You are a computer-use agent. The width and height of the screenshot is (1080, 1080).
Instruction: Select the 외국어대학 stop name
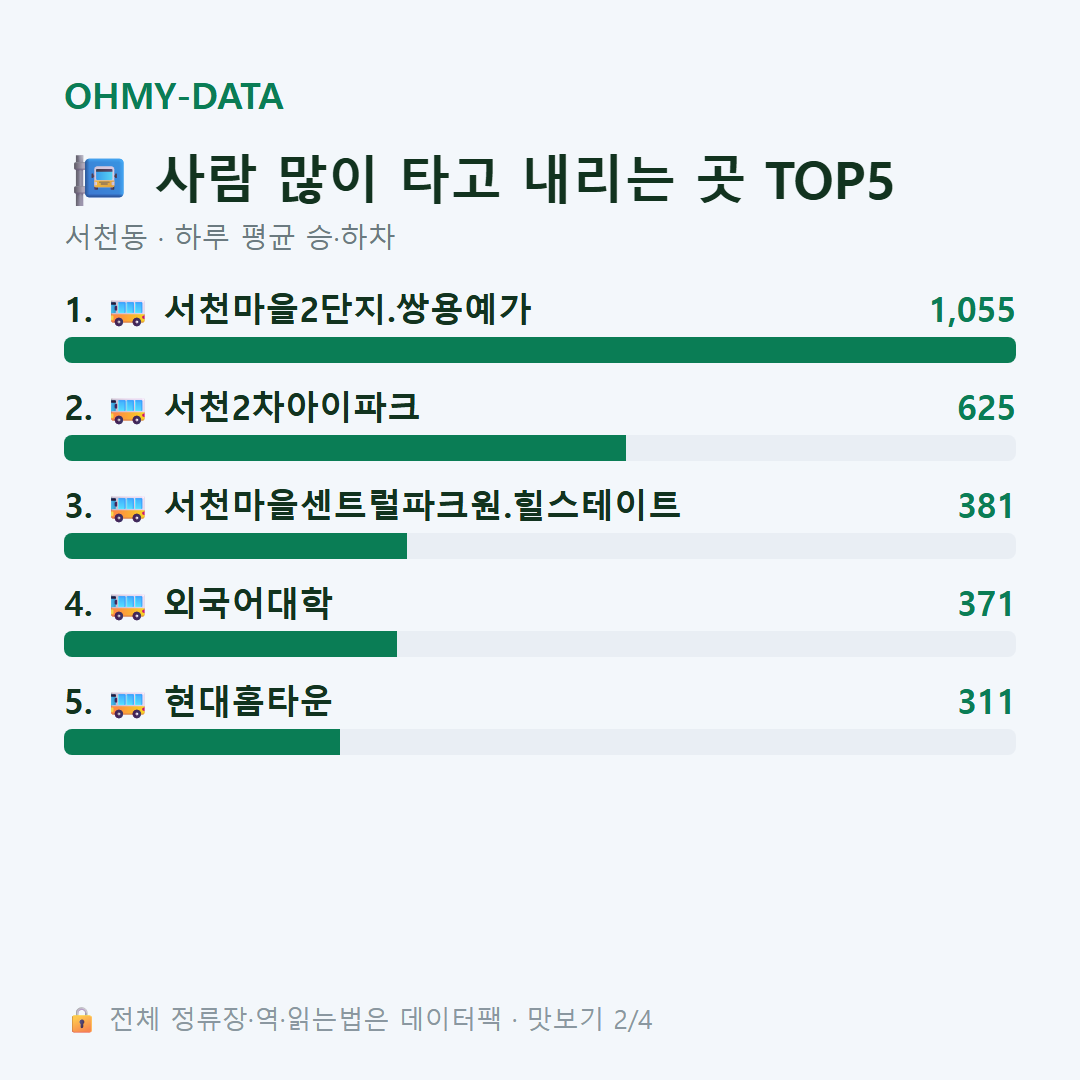pos(248,603)
